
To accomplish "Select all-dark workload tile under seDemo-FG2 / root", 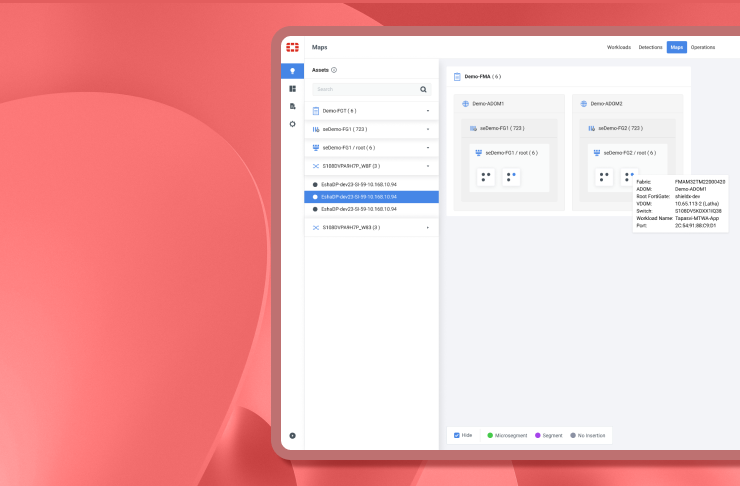I will 604,177.
